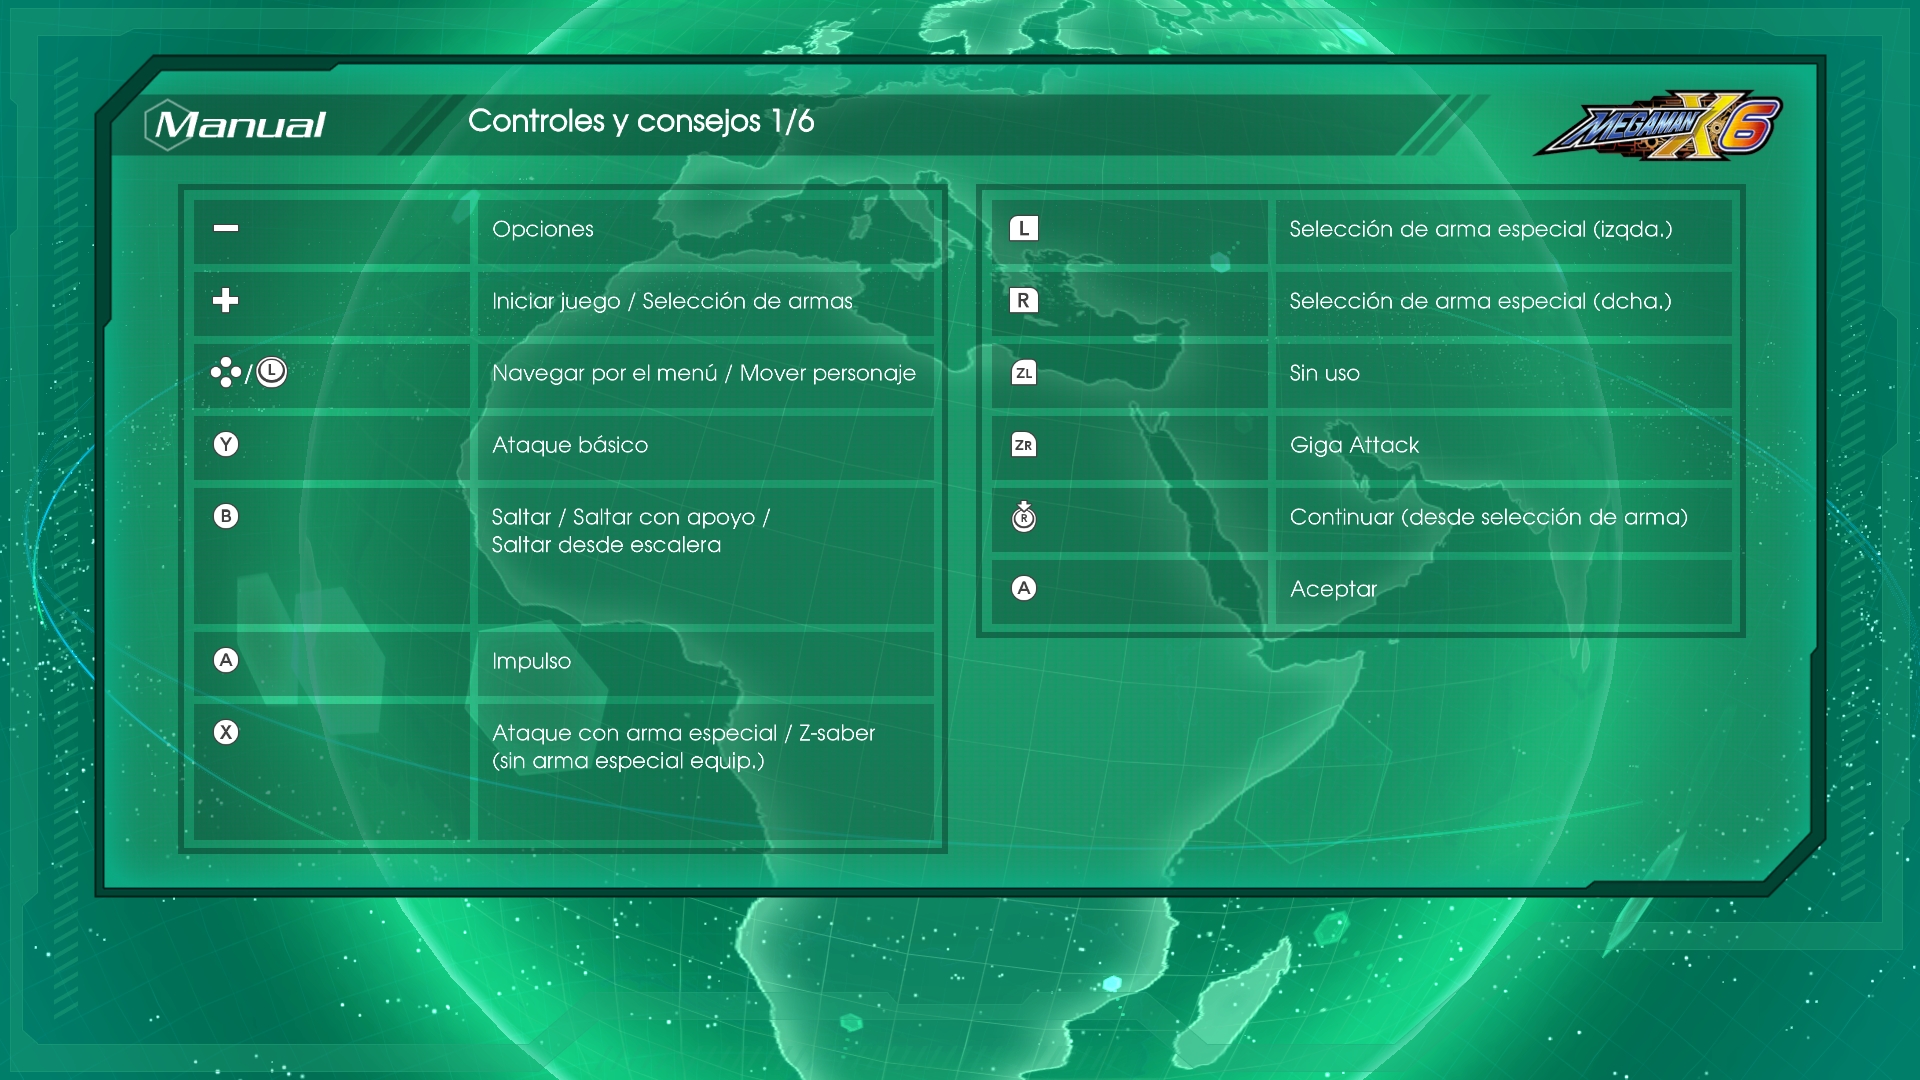Click the ZR trigger icon

click(1023, 445)
